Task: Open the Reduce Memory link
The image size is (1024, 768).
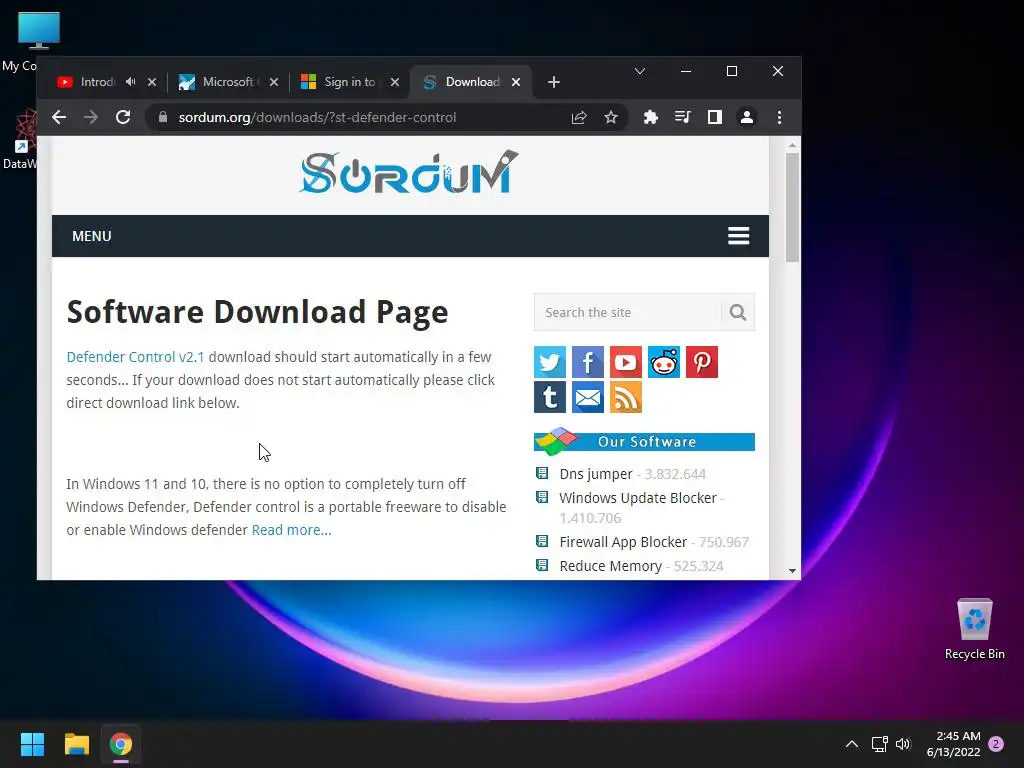Action: coord(611,566)
